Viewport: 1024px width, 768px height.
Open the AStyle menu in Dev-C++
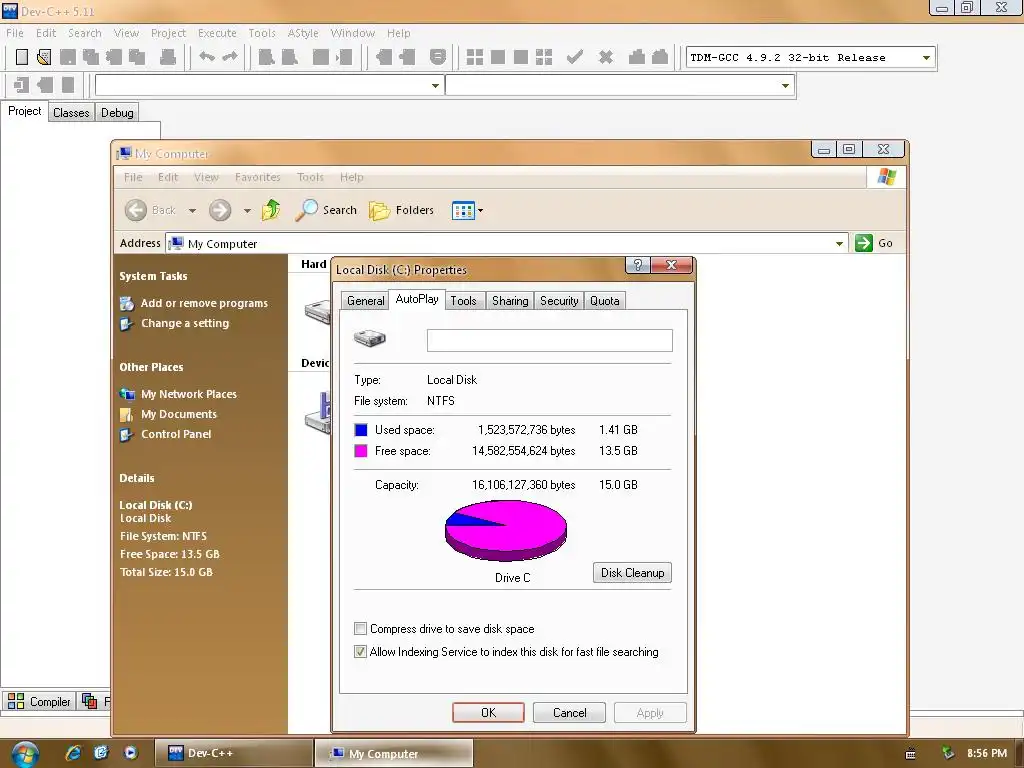[x=303, y=33]
